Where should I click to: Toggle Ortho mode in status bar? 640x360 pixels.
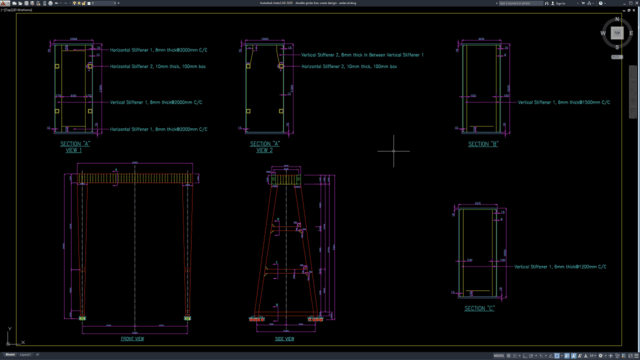pos(525,356)
